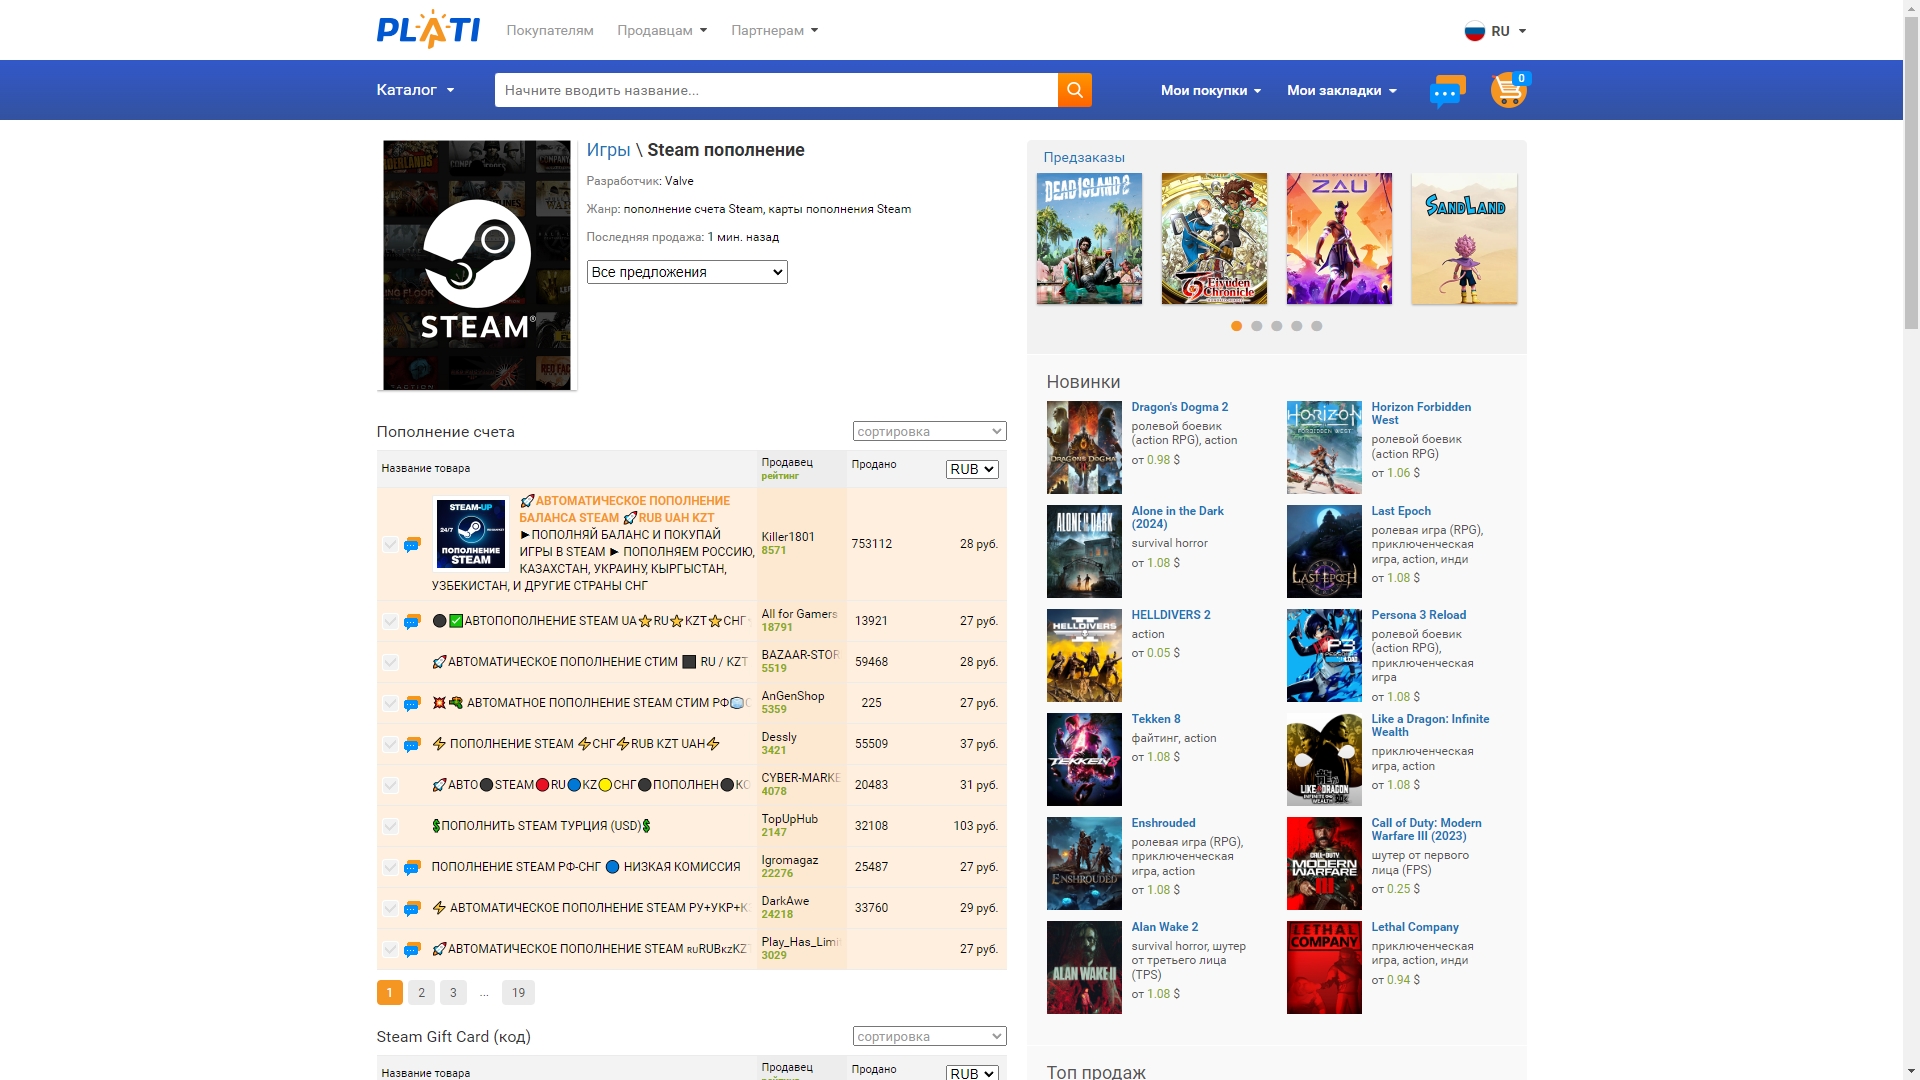
Task: Toggle checkmark in AnGenShop row
Action: [x=390, y=704]
